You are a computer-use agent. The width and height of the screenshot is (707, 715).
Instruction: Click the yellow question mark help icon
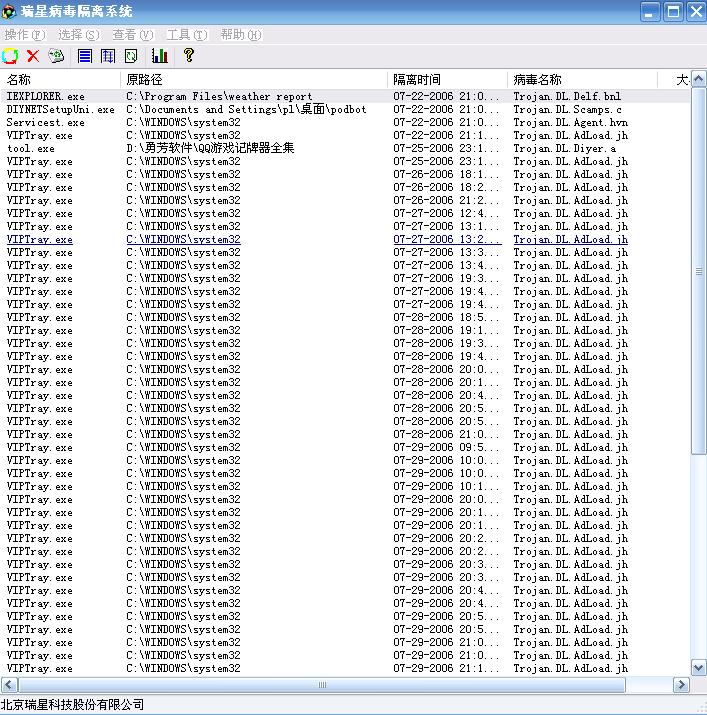click(188, 56)
